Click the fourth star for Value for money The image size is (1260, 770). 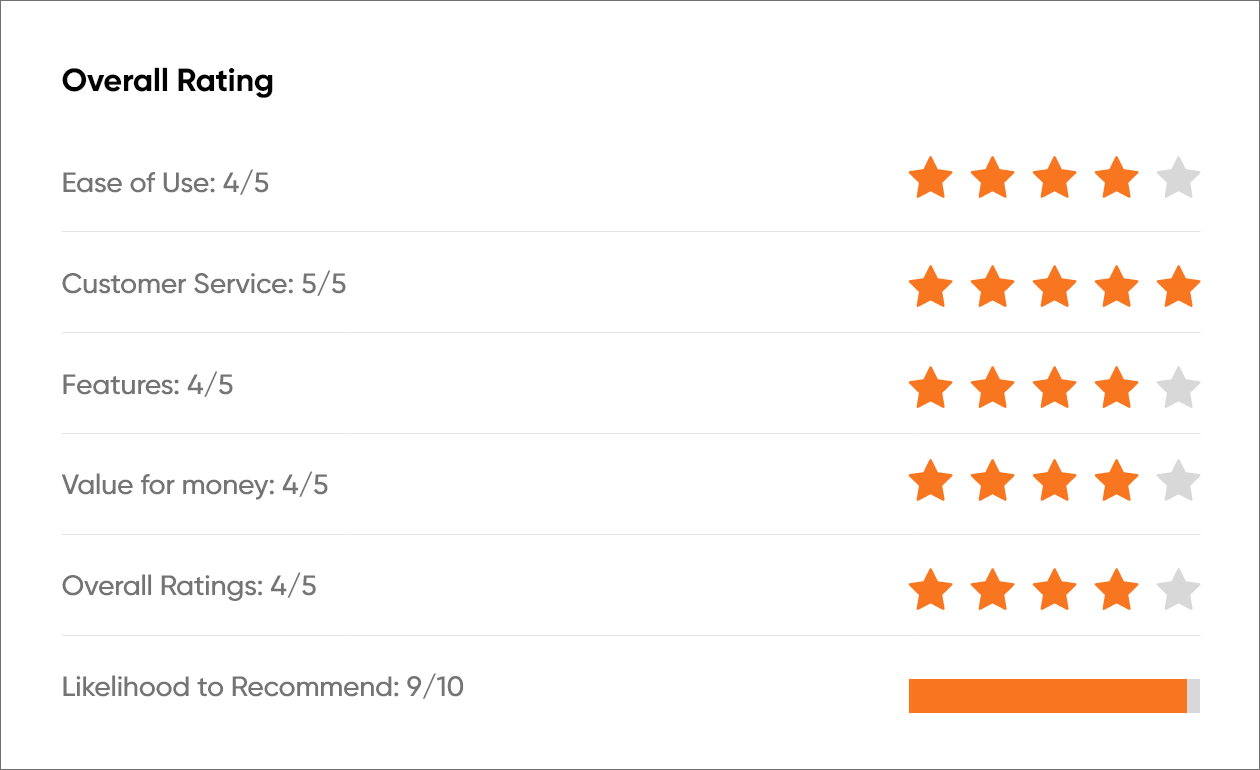click(x=1116, y=481)
